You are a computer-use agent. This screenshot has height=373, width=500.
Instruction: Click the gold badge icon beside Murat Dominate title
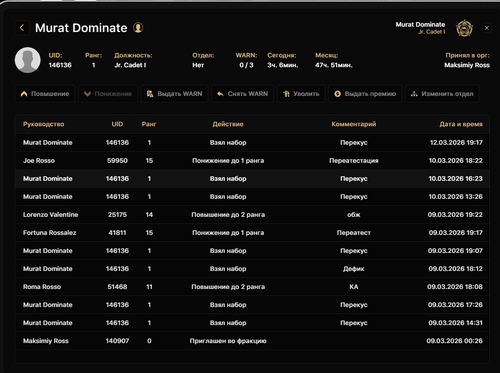point(138,28)
